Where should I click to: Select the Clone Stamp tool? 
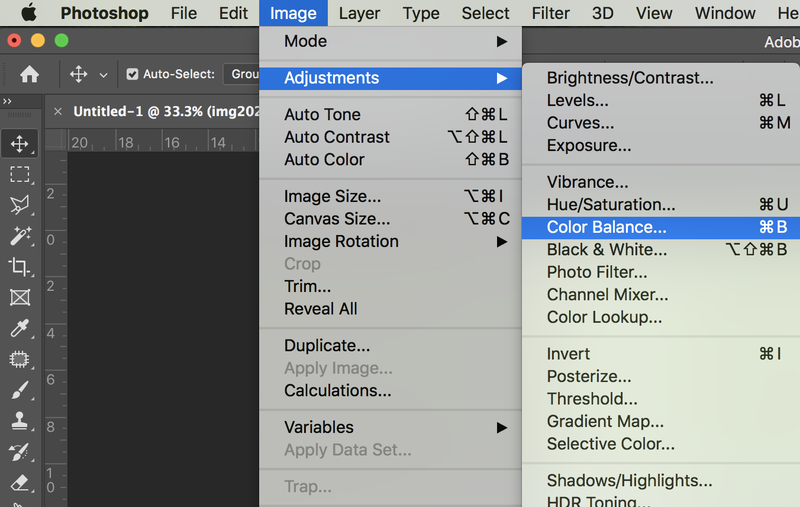click(19, 421)
